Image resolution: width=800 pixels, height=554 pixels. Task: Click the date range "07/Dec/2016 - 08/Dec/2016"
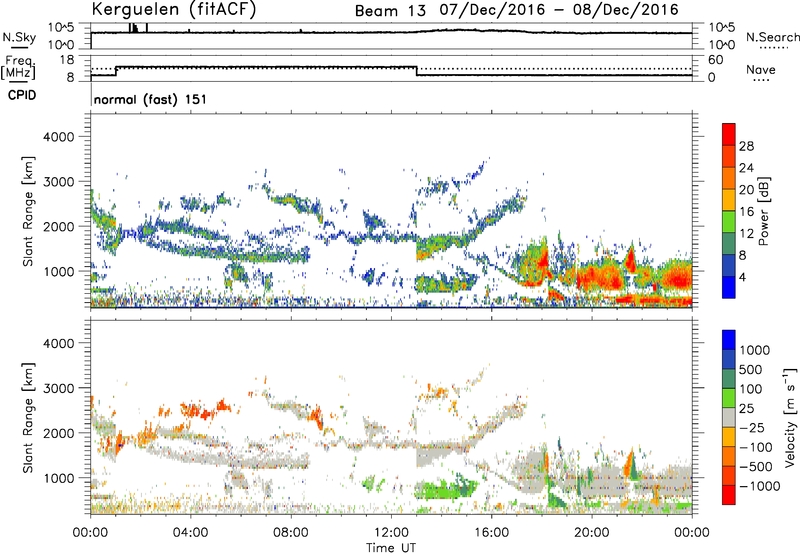click(559, 9)
